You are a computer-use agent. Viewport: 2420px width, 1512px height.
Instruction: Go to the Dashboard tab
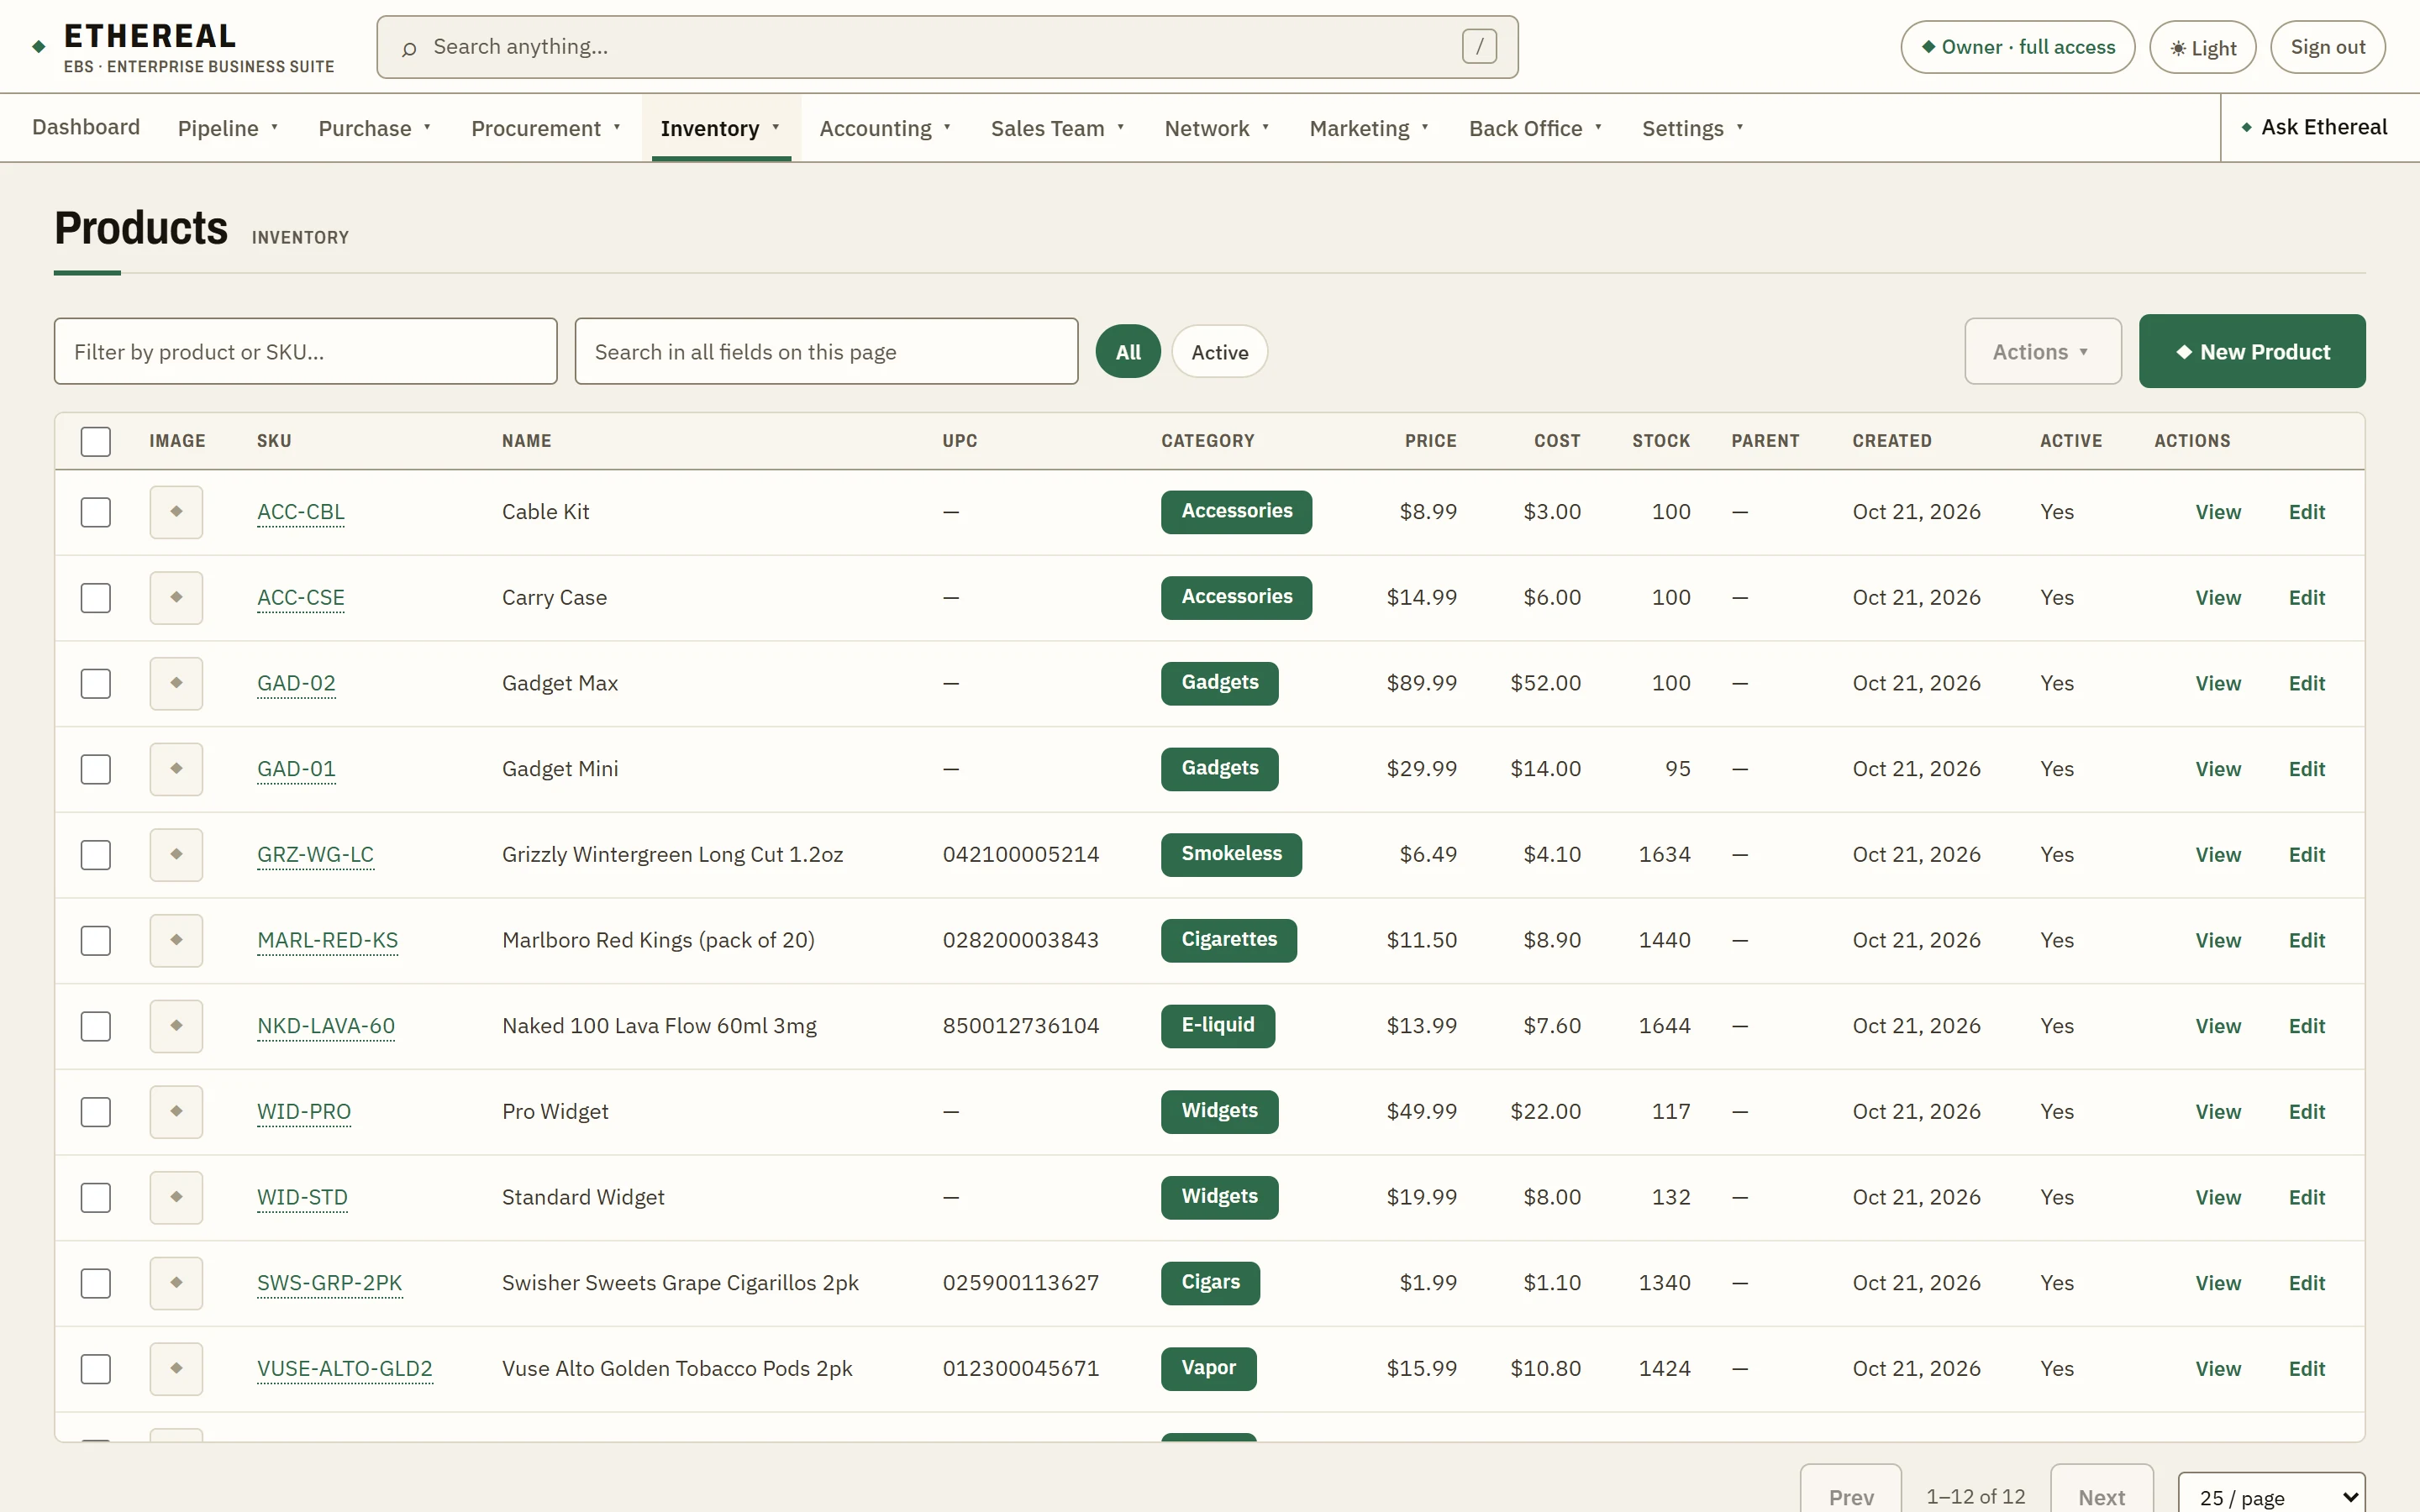(x=86, y=127)
